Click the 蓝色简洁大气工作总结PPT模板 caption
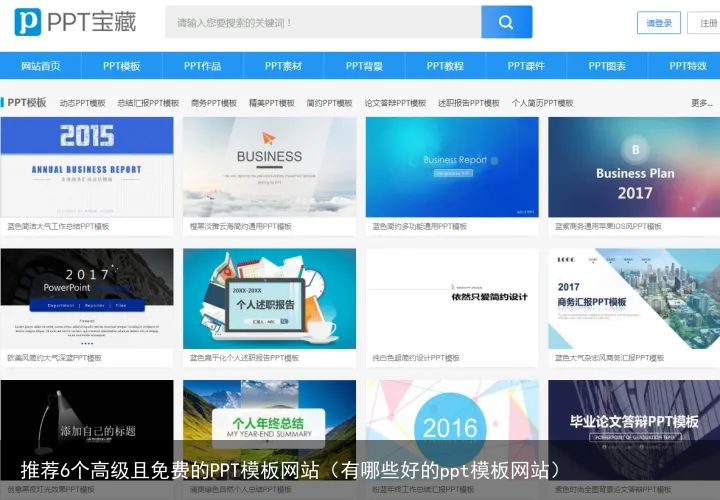Image resolution: width=720 pixels, height=500 pixels. click(58, 226)
